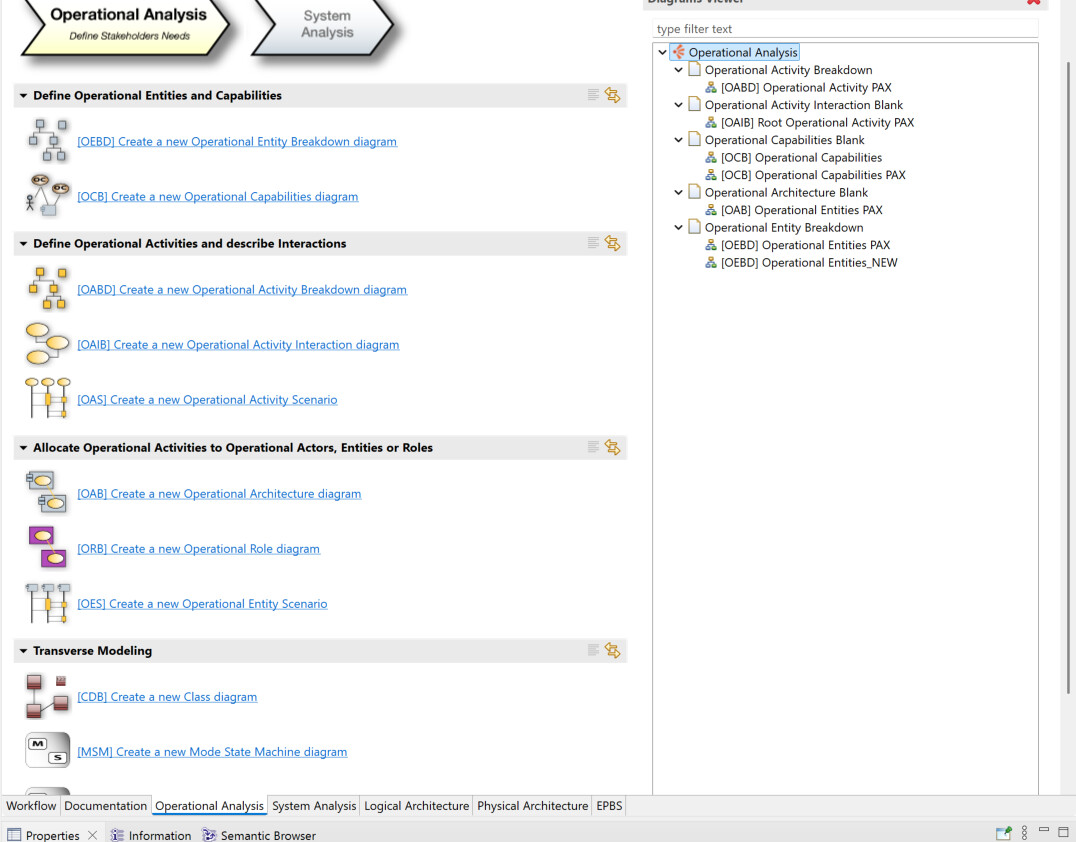The height and width of the screenshot is (842, 1076).
Task: Select the [OEBD] Operational Entities_NEW diagram
Action: 808,263
